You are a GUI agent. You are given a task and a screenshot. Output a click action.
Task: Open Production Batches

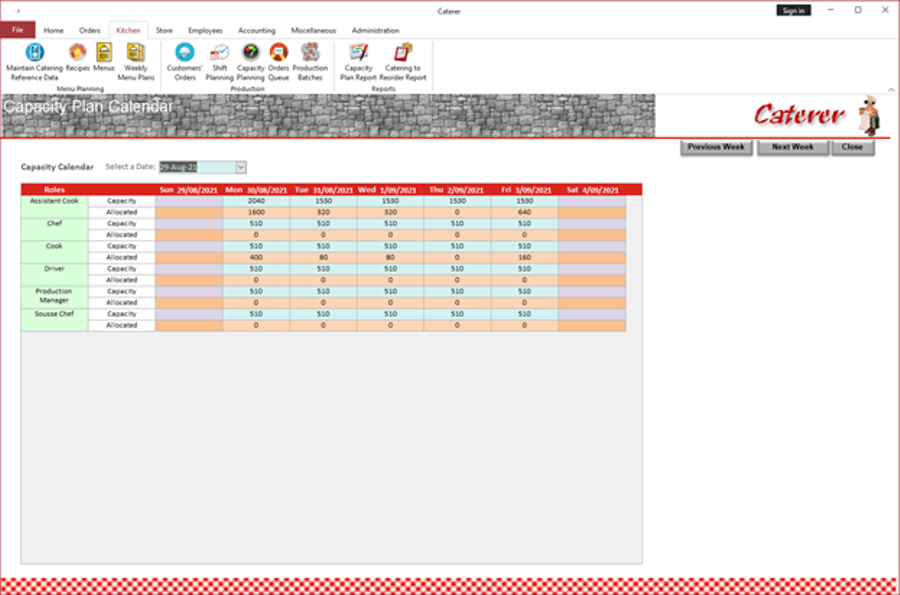click(310, 62)
